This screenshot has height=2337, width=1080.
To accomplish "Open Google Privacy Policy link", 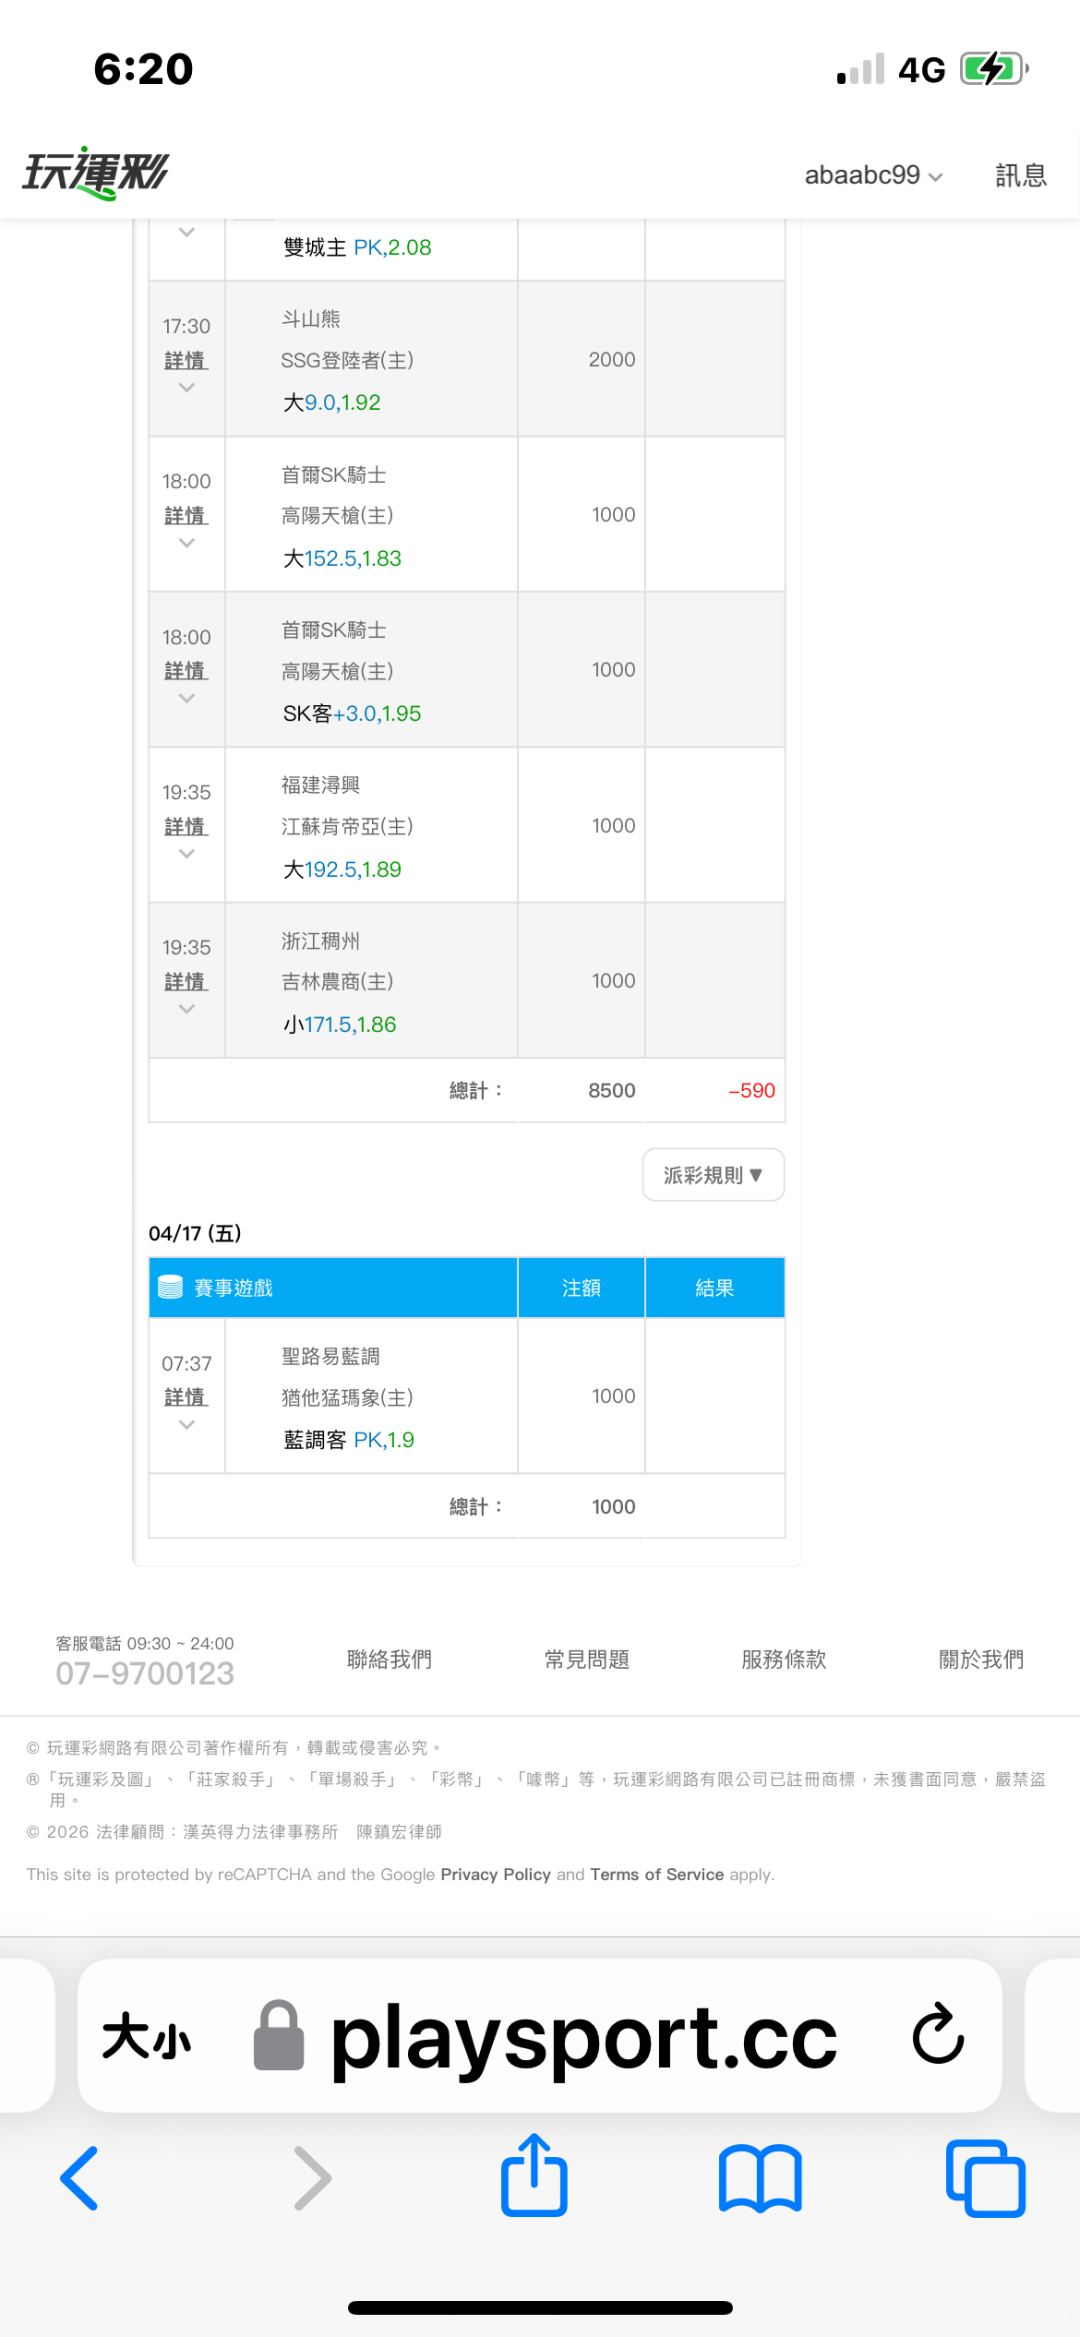I will (495, 1875).
